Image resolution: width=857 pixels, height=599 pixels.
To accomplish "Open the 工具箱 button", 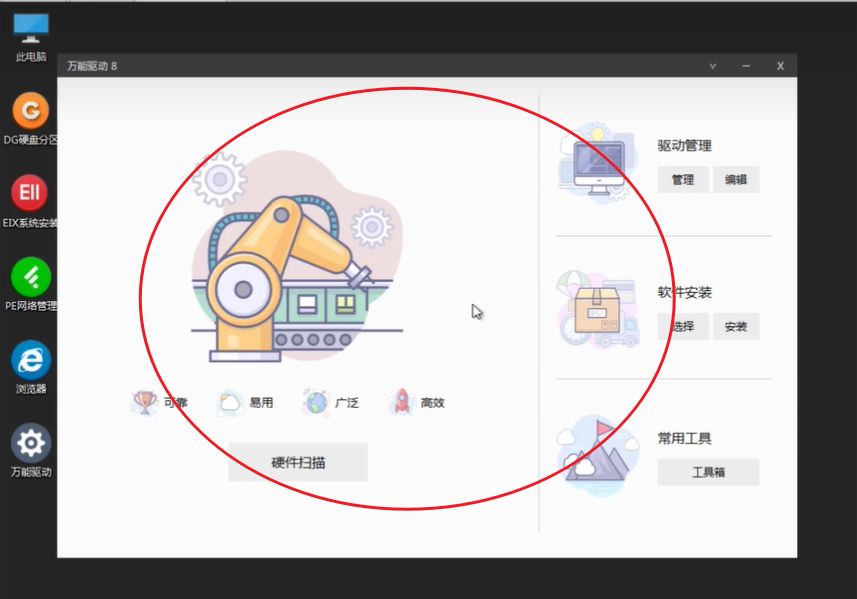I will (x=708, y=472).
